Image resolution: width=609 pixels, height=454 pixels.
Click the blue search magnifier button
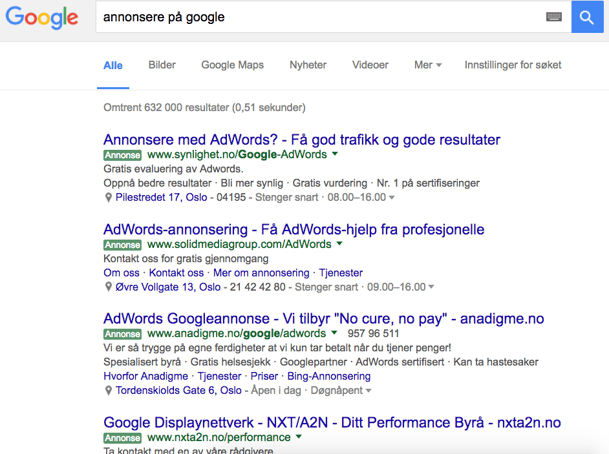[x=587, y=17]
